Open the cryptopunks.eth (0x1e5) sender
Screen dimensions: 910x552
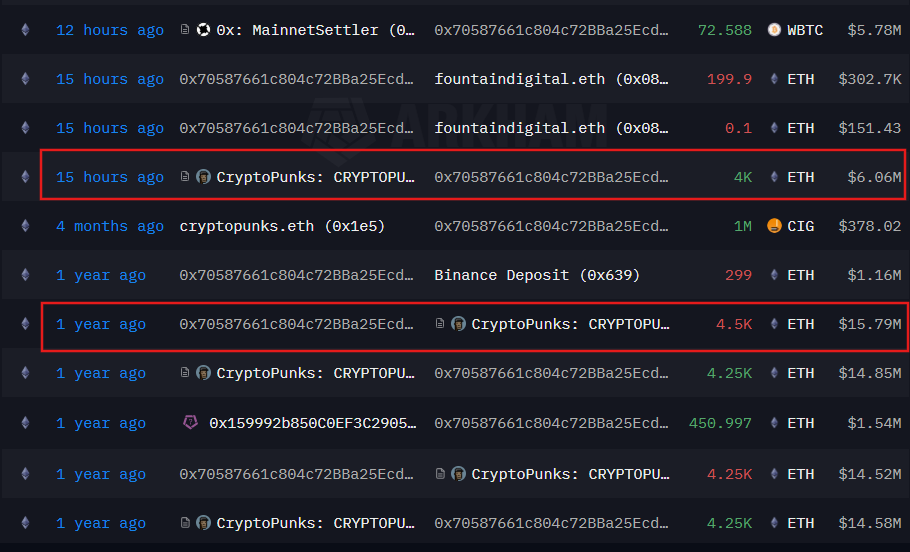[282, 226]
